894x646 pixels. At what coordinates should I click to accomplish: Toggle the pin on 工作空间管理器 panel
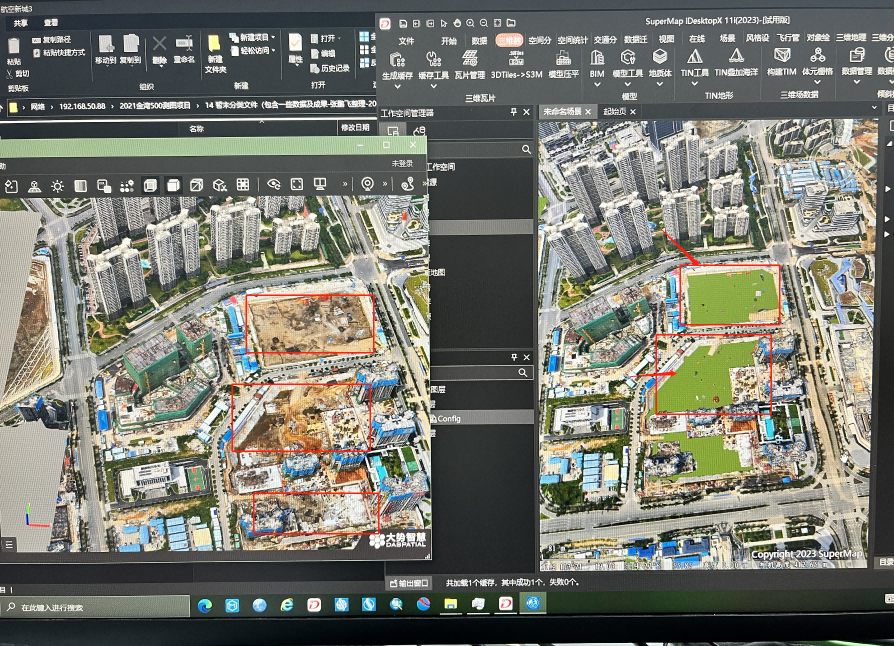(514, 112)
